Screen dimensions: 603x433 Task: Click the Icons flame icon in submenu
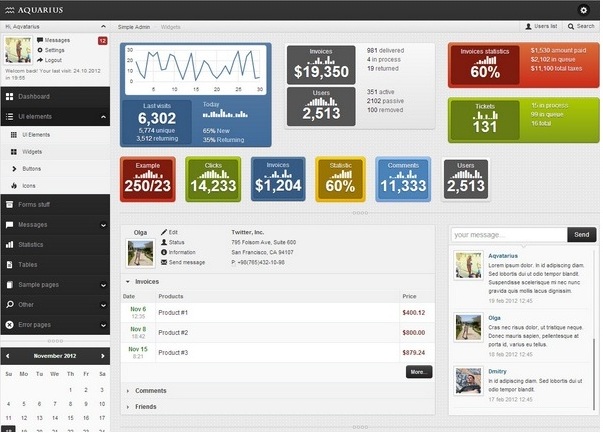tap(14, 186)
